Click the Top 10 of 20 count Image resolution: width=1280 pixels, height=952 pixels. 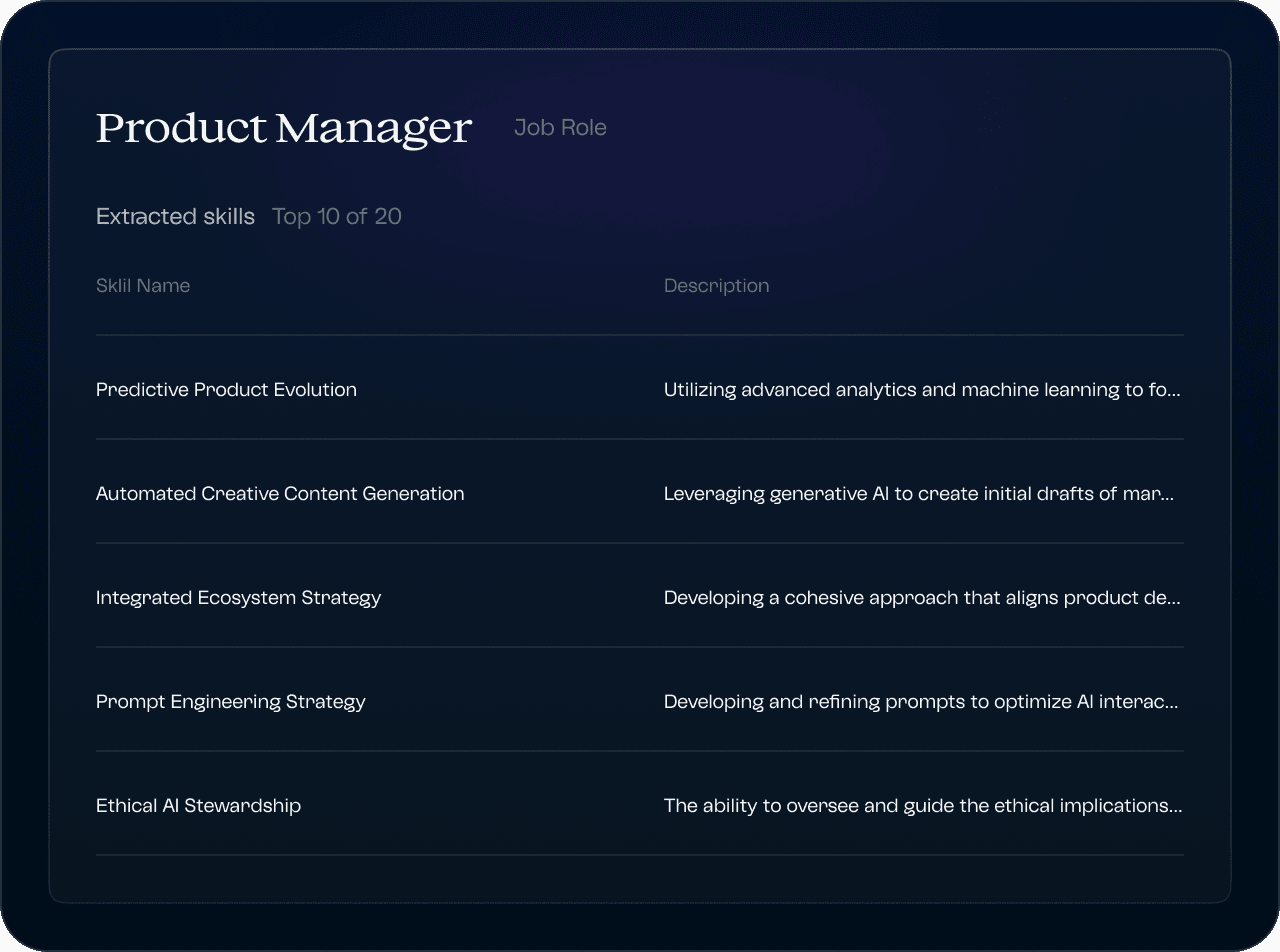pos(337,216)
